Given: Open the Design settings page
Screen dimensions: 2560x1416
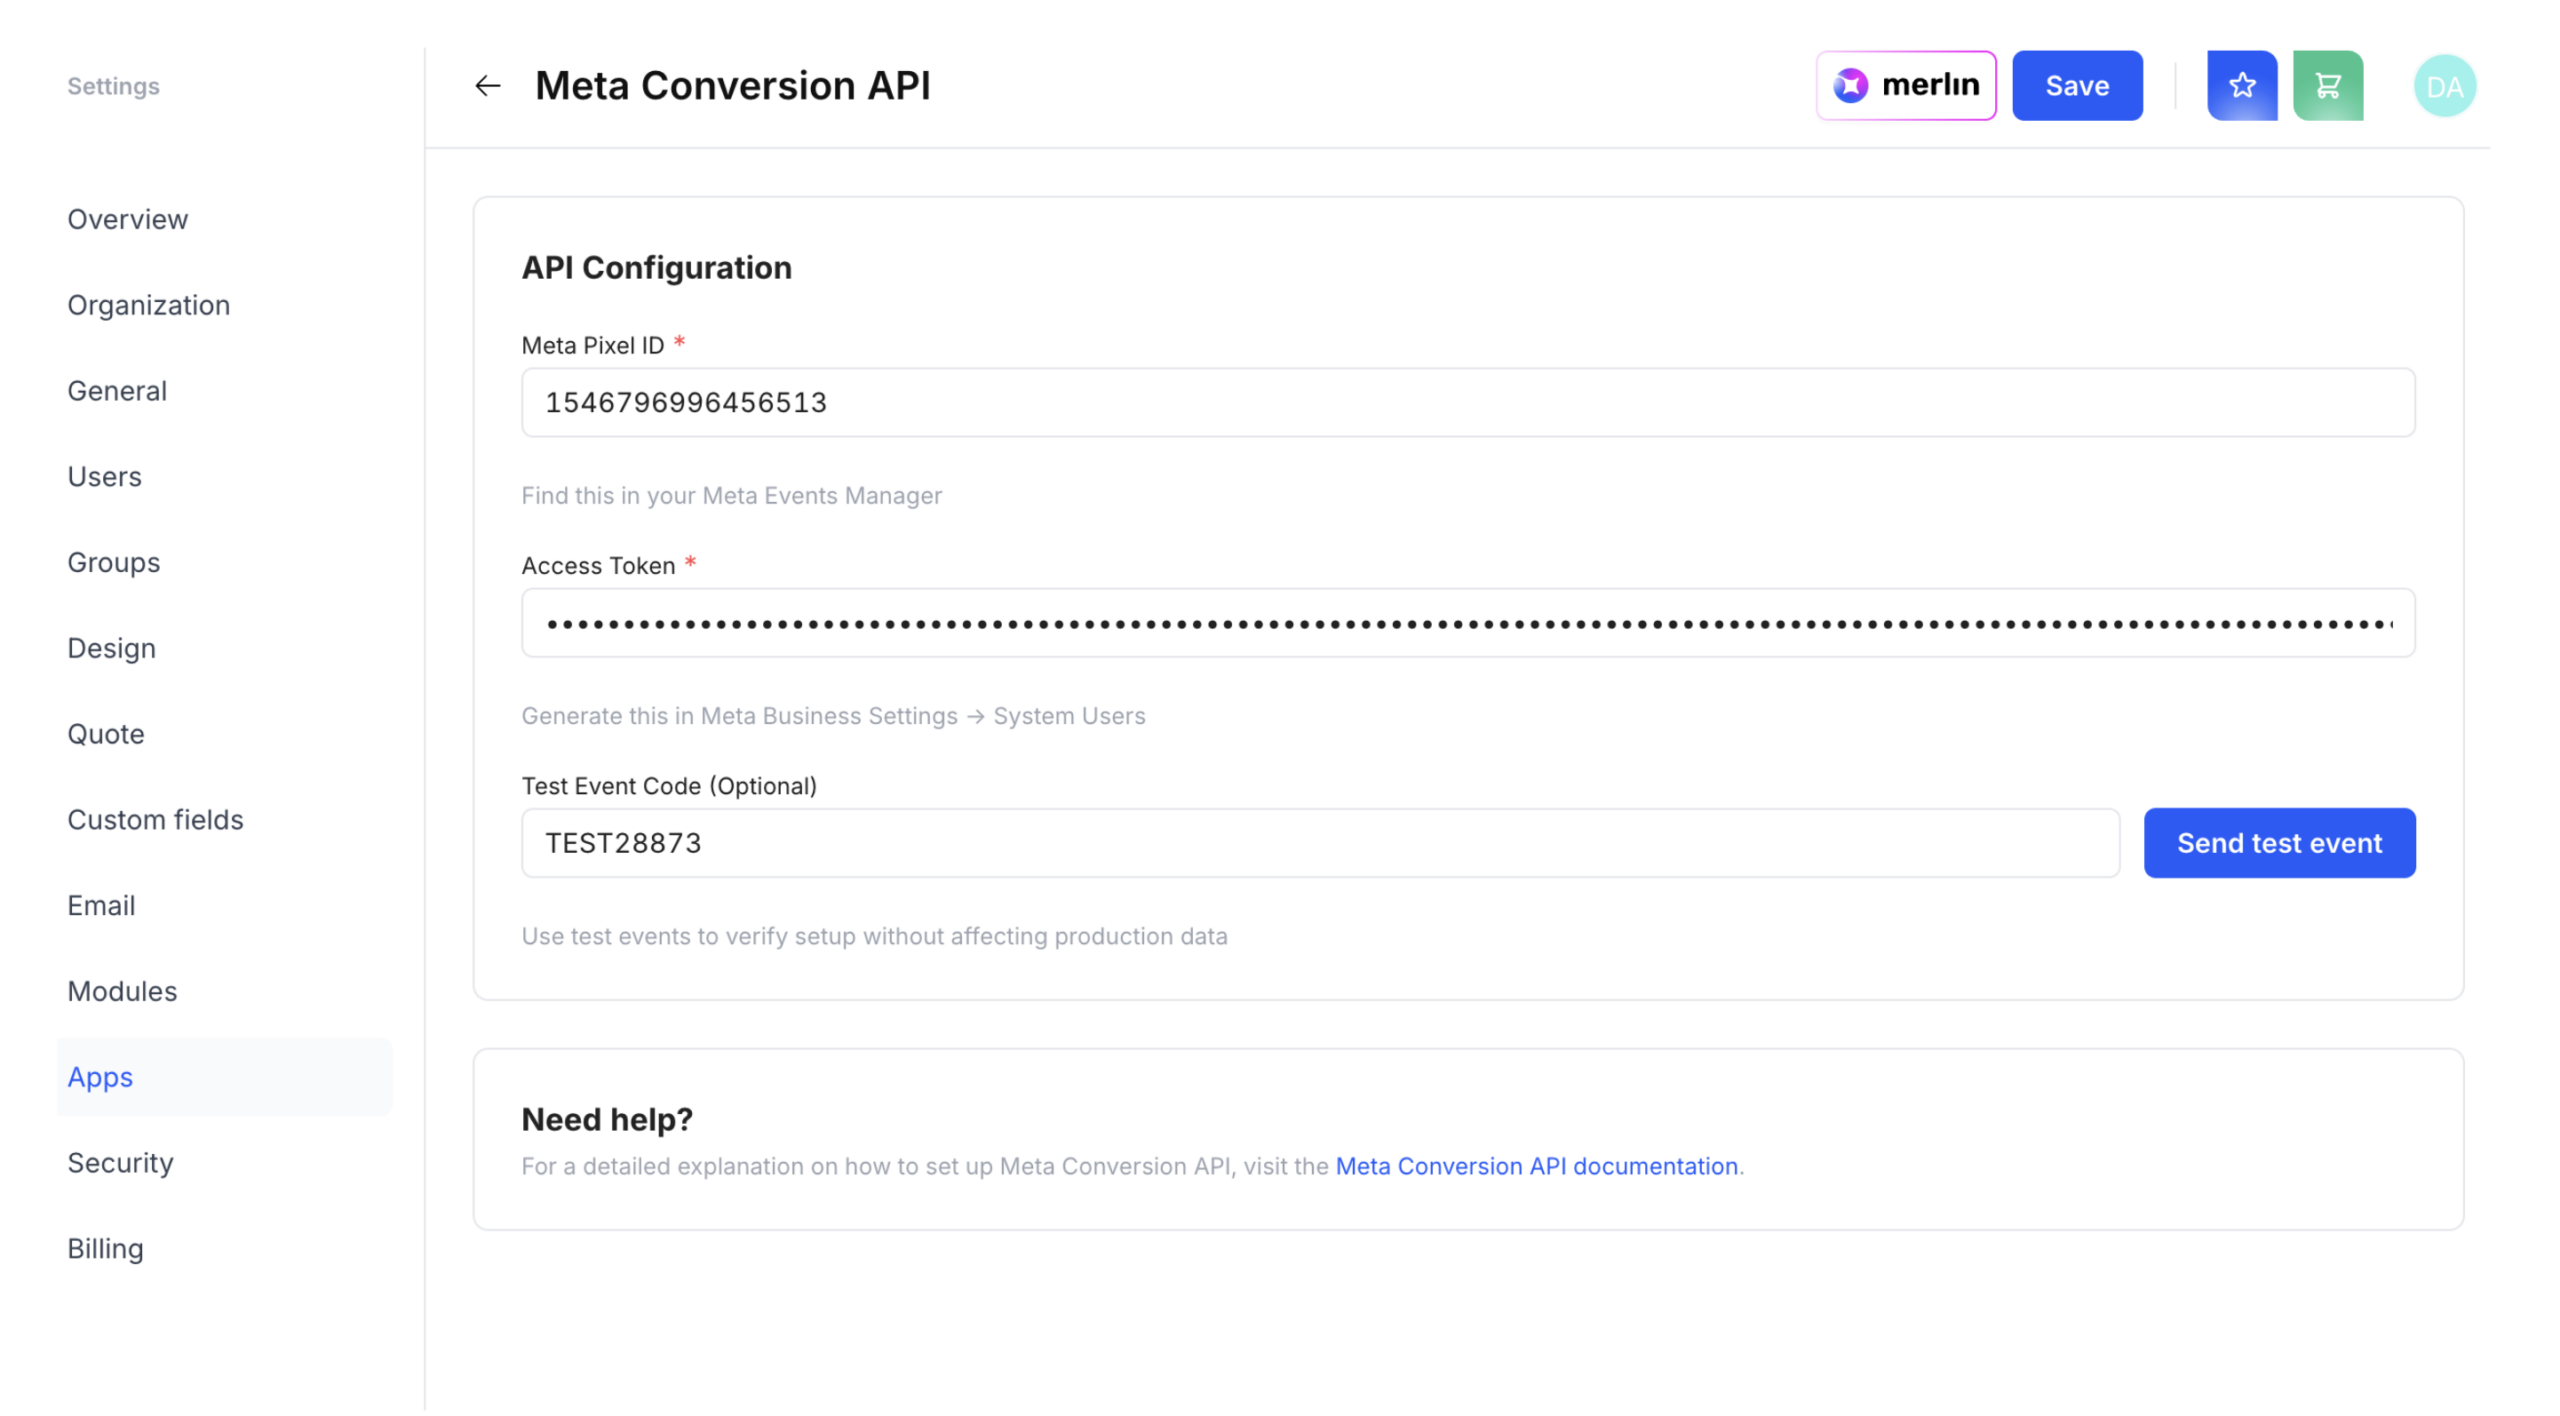Looking at the screenshot, I should tap(112, 648).
